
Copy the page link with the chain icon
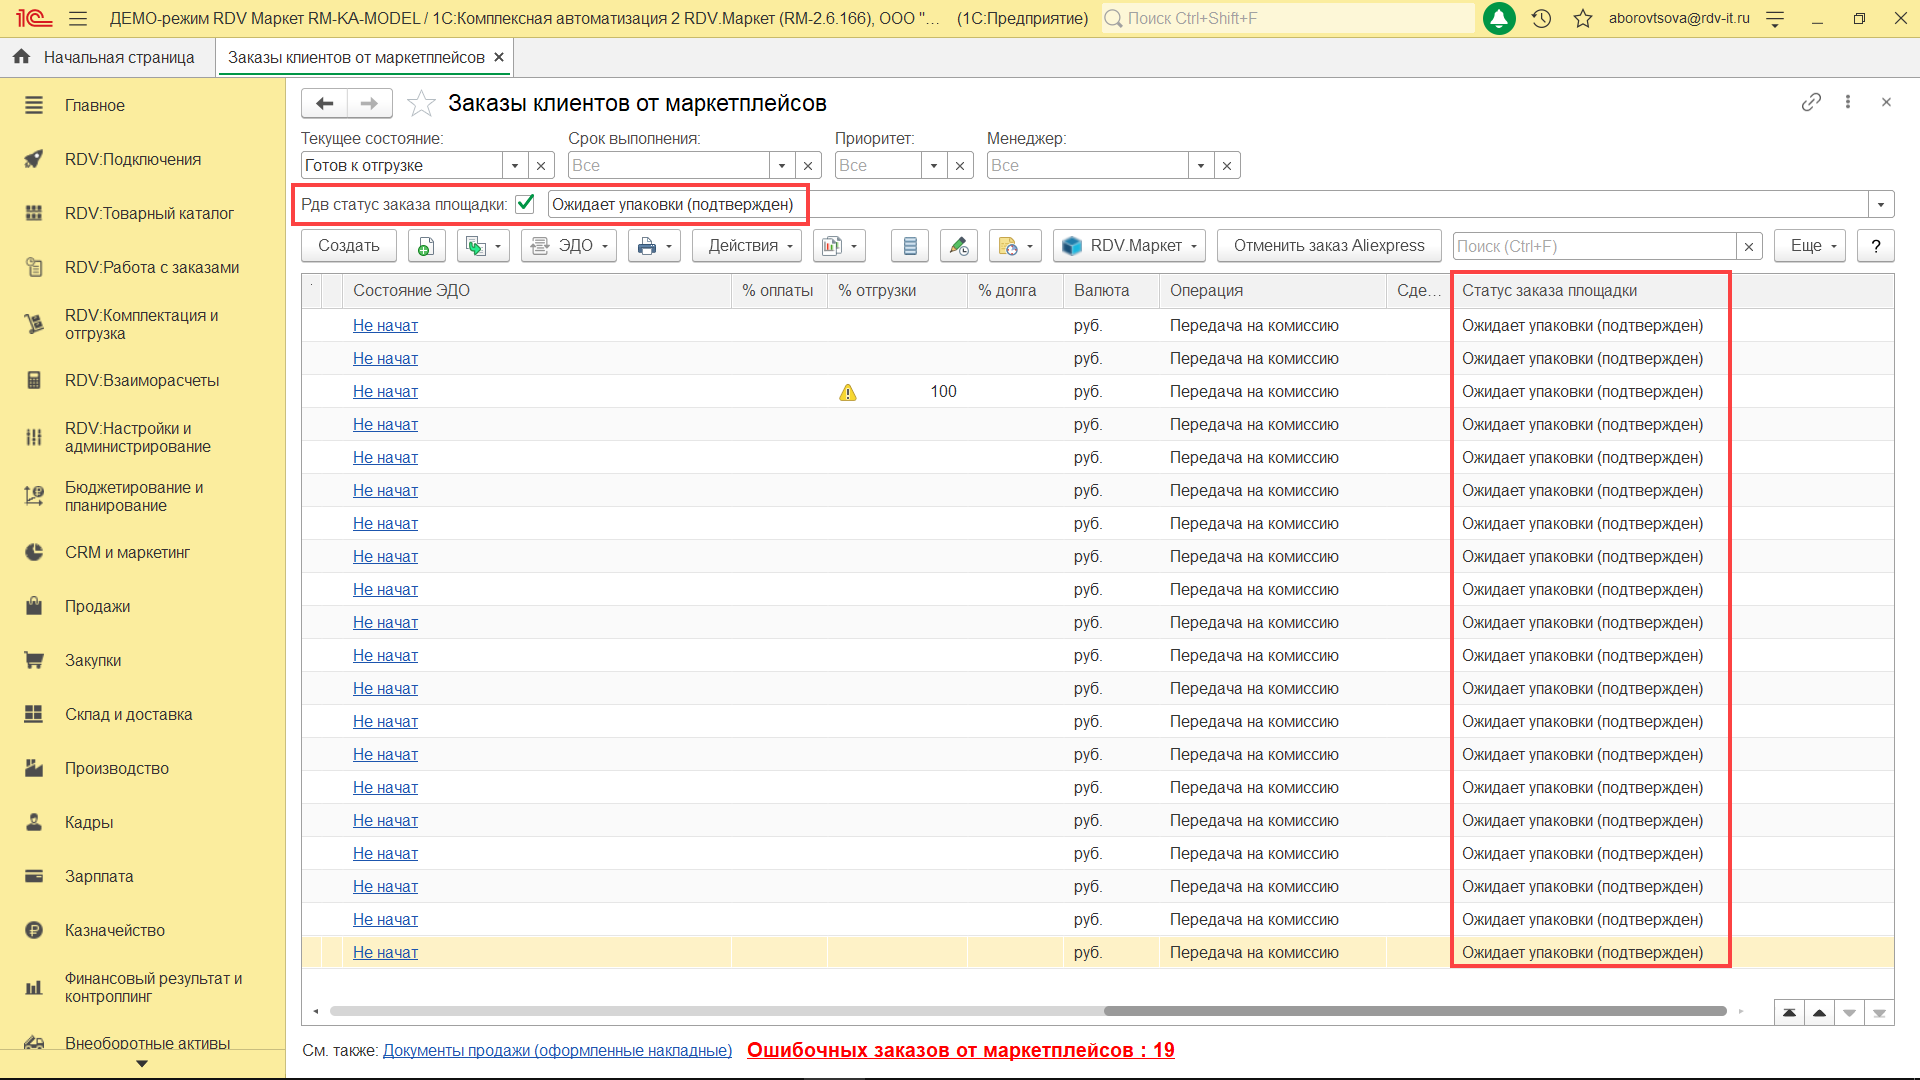pyautogui.click(x=1811, y=102)
